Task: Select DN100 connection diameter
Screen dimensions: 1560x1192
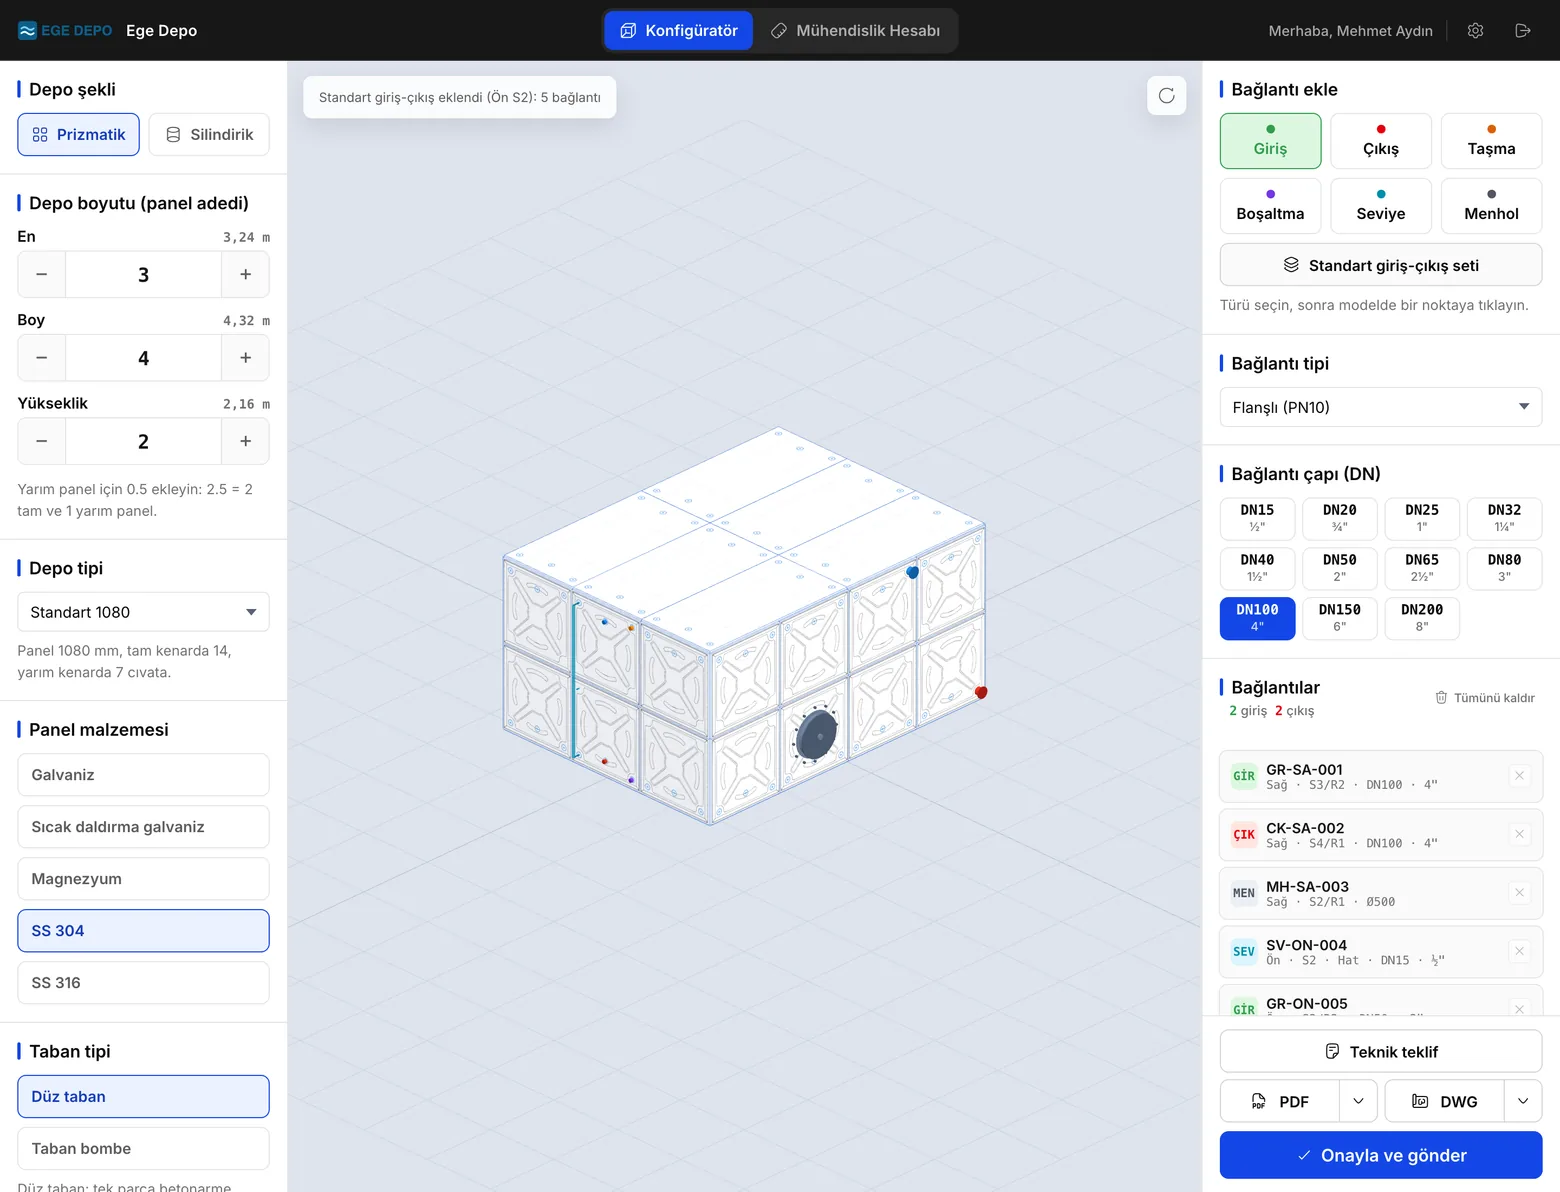Action: [x=1257, y=618]
